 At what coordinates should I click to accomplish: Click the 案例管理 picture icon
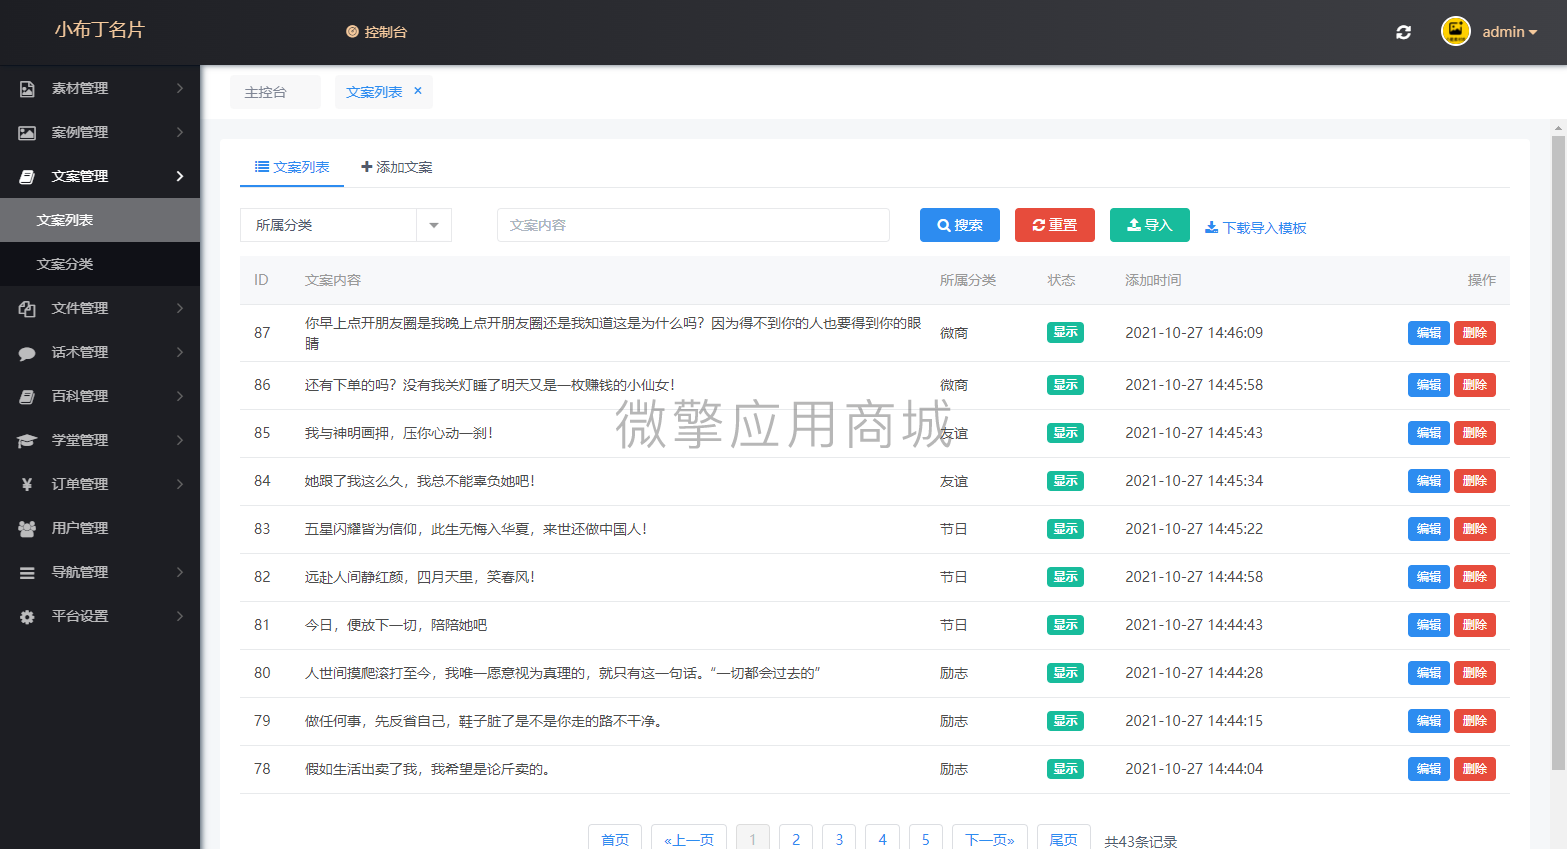[27, 132]
